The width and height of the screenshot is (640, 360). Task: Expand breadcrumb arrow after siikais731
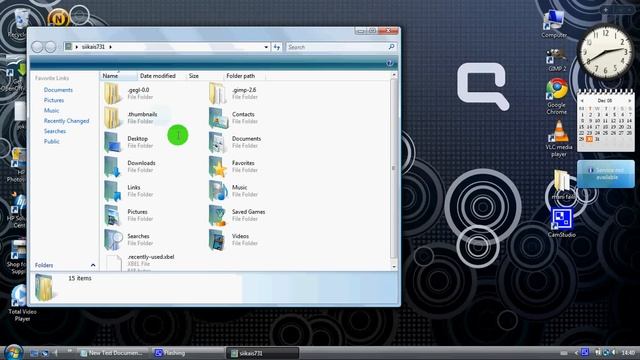[110, 47]
